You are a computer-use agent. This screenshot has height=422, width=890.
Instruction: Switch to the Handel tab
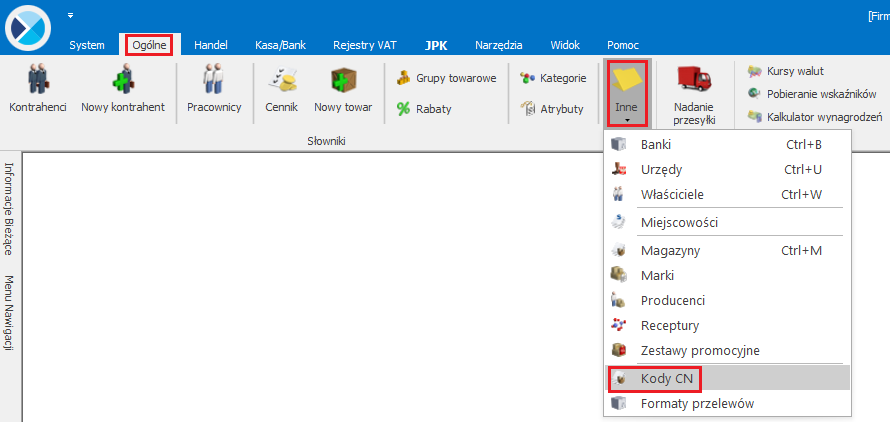pyautogui.click(x=211, y=45)
